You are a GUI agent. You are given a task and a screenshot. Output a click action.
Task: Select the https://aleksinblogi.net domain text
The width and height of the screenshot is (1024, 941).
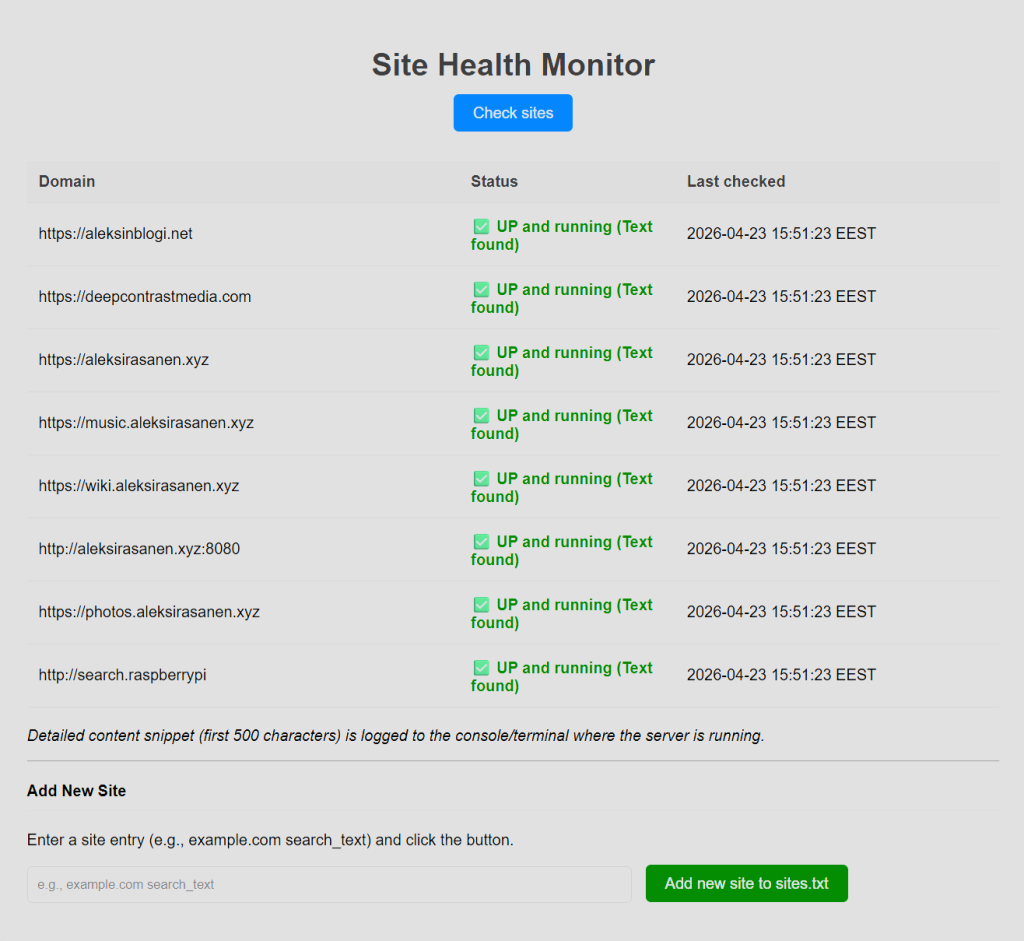115,234
